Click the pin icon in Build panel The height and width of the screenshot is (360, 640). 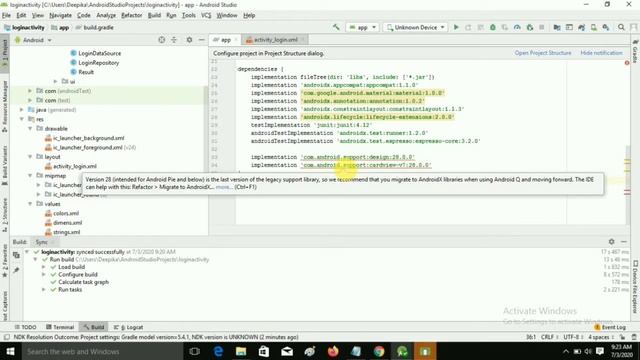(x=16, y=270)
